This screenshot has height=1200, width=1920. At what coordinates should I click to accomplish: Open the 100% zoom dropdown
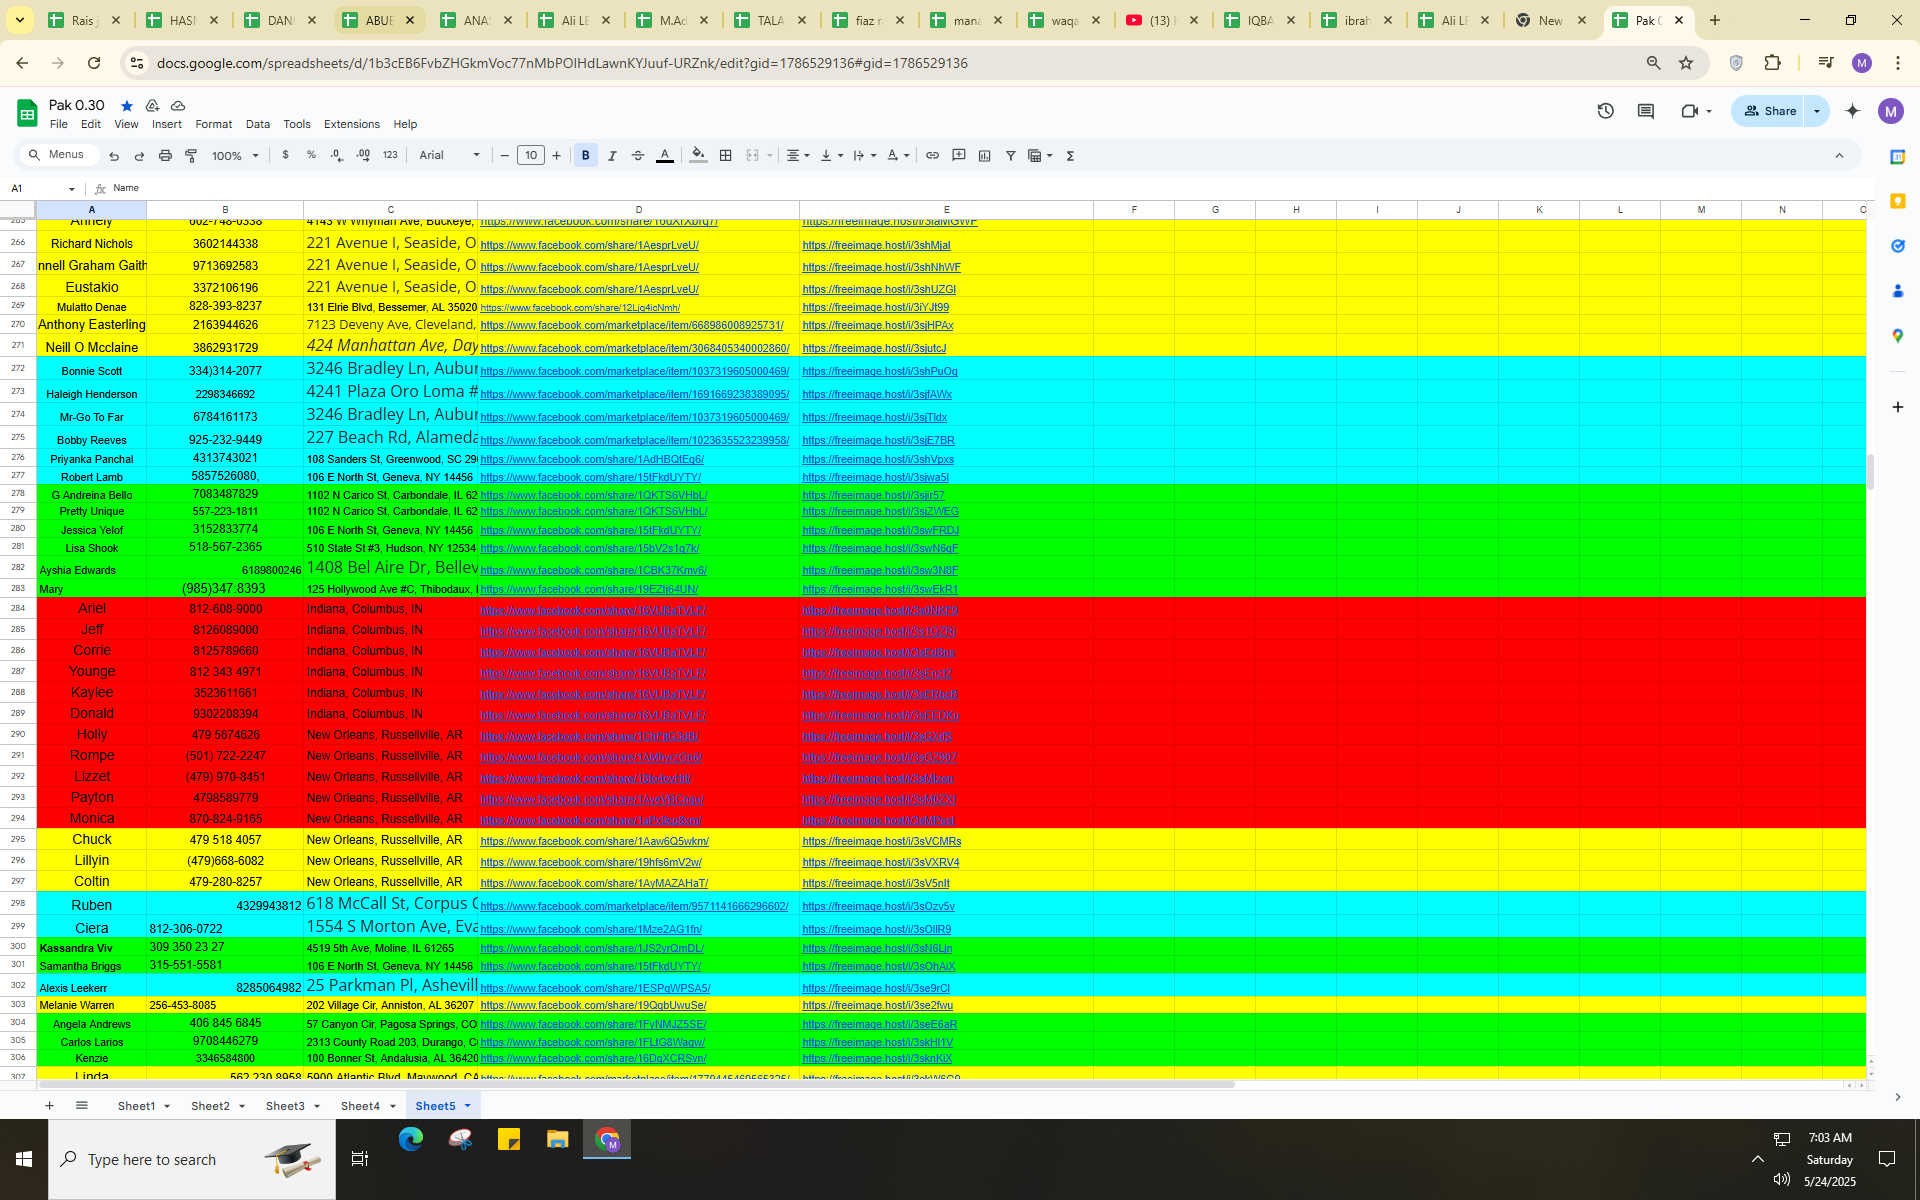click(x=235, y=156)
